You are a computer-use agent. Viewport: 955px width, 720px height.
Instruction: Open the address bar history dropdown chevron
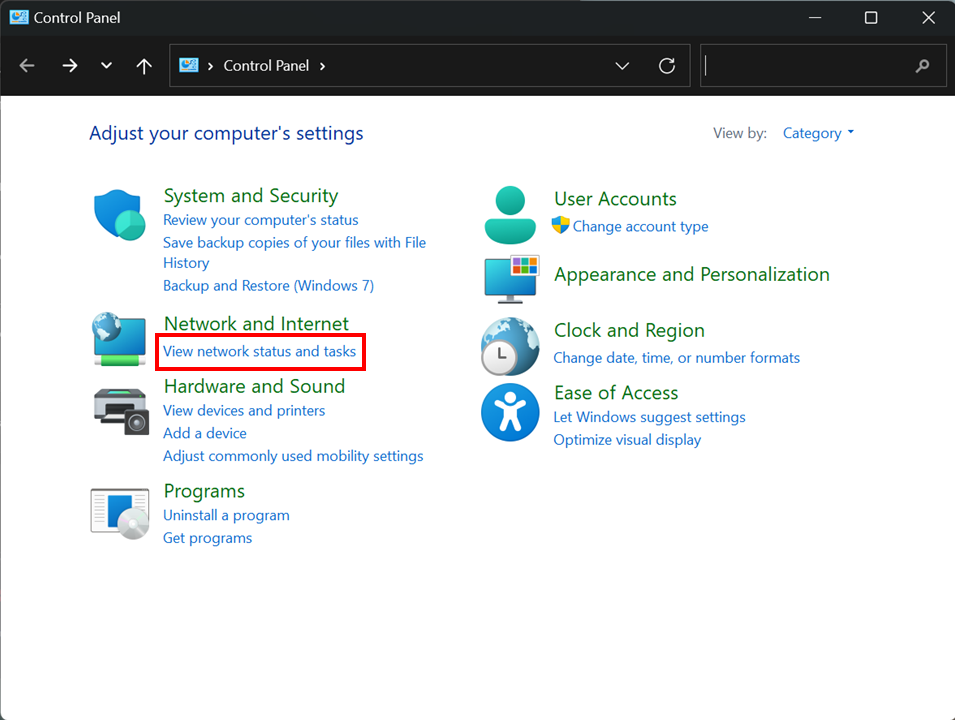coord(622,66)
